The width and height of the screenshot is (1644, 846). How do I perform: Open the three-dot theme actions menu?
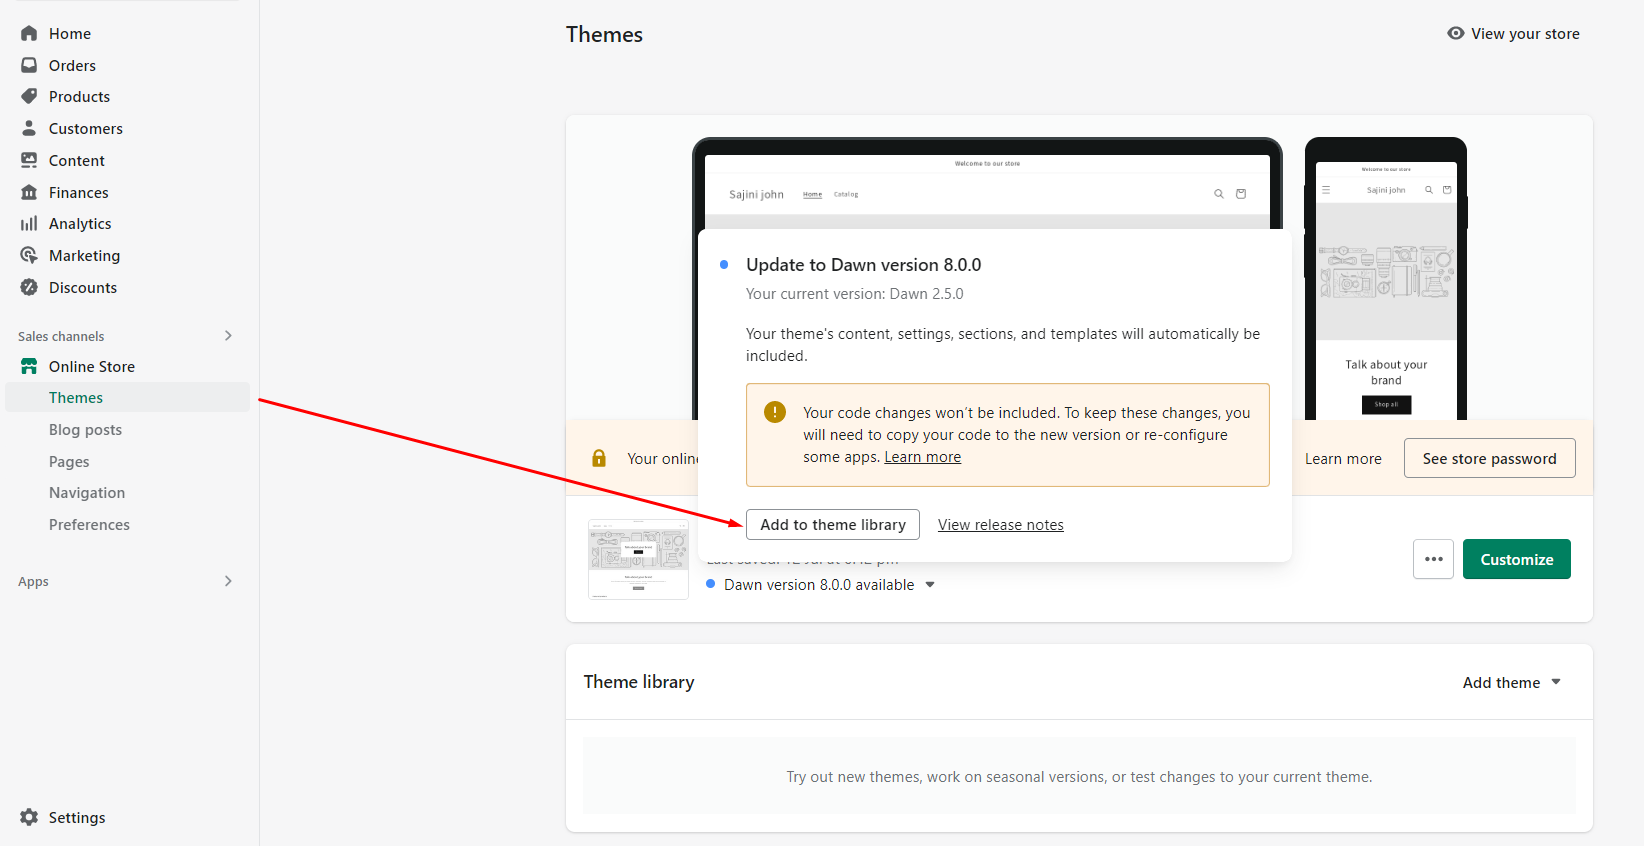coord(1433,559)
